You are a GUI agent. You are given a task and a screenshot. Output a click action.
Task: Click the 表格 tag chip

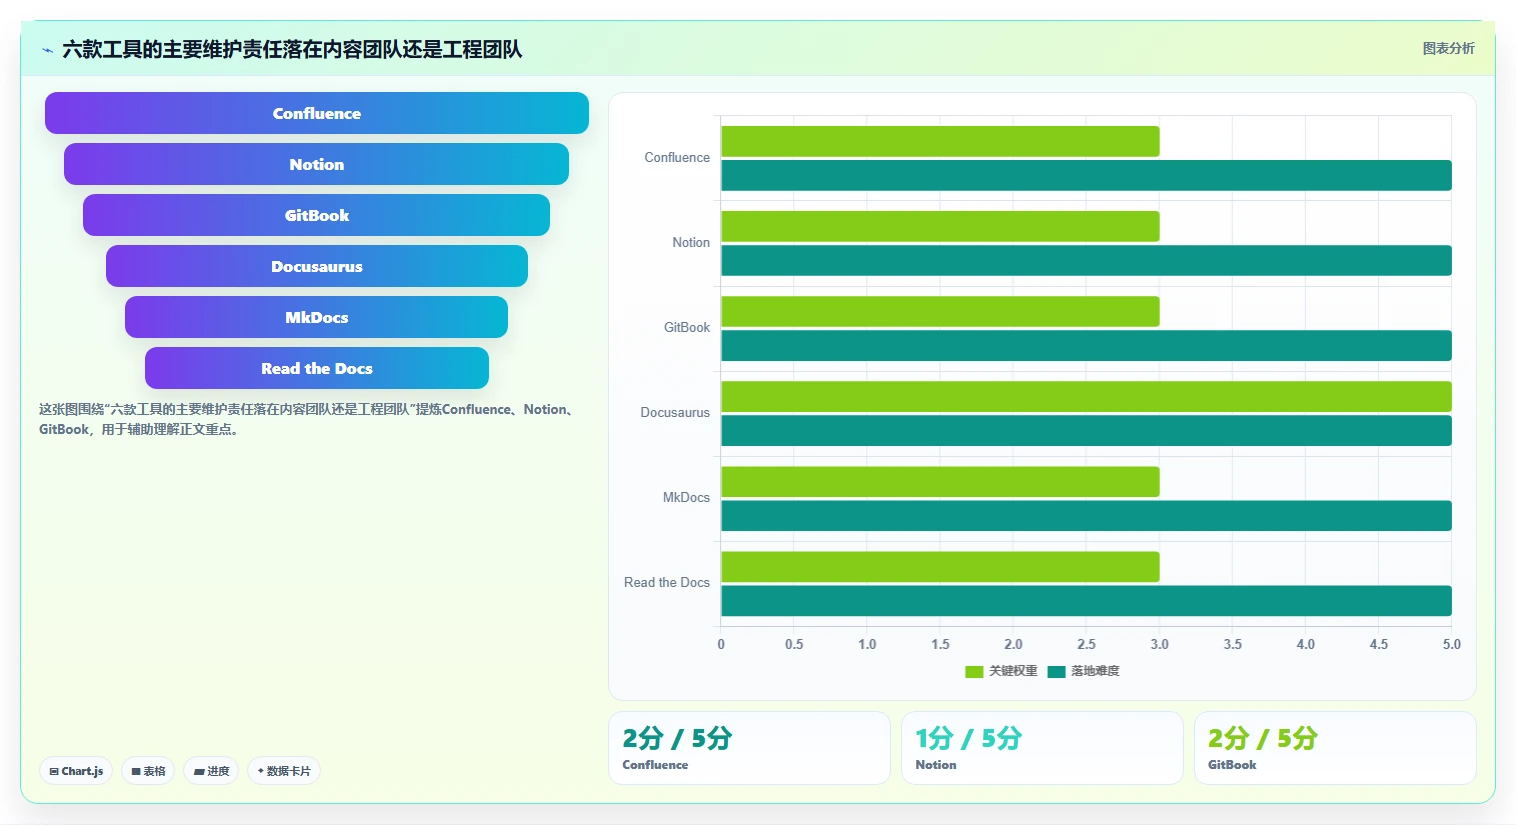[148, 771]
